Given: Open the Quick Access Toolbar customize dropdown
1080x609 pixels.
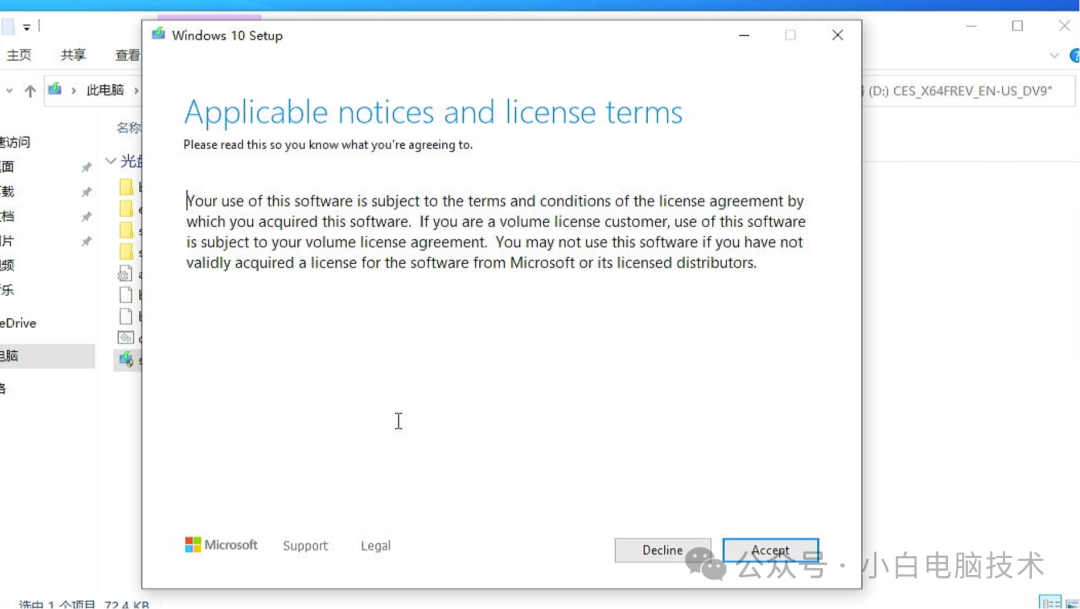Looking at the screenshot, I should (x=27, y=28).
